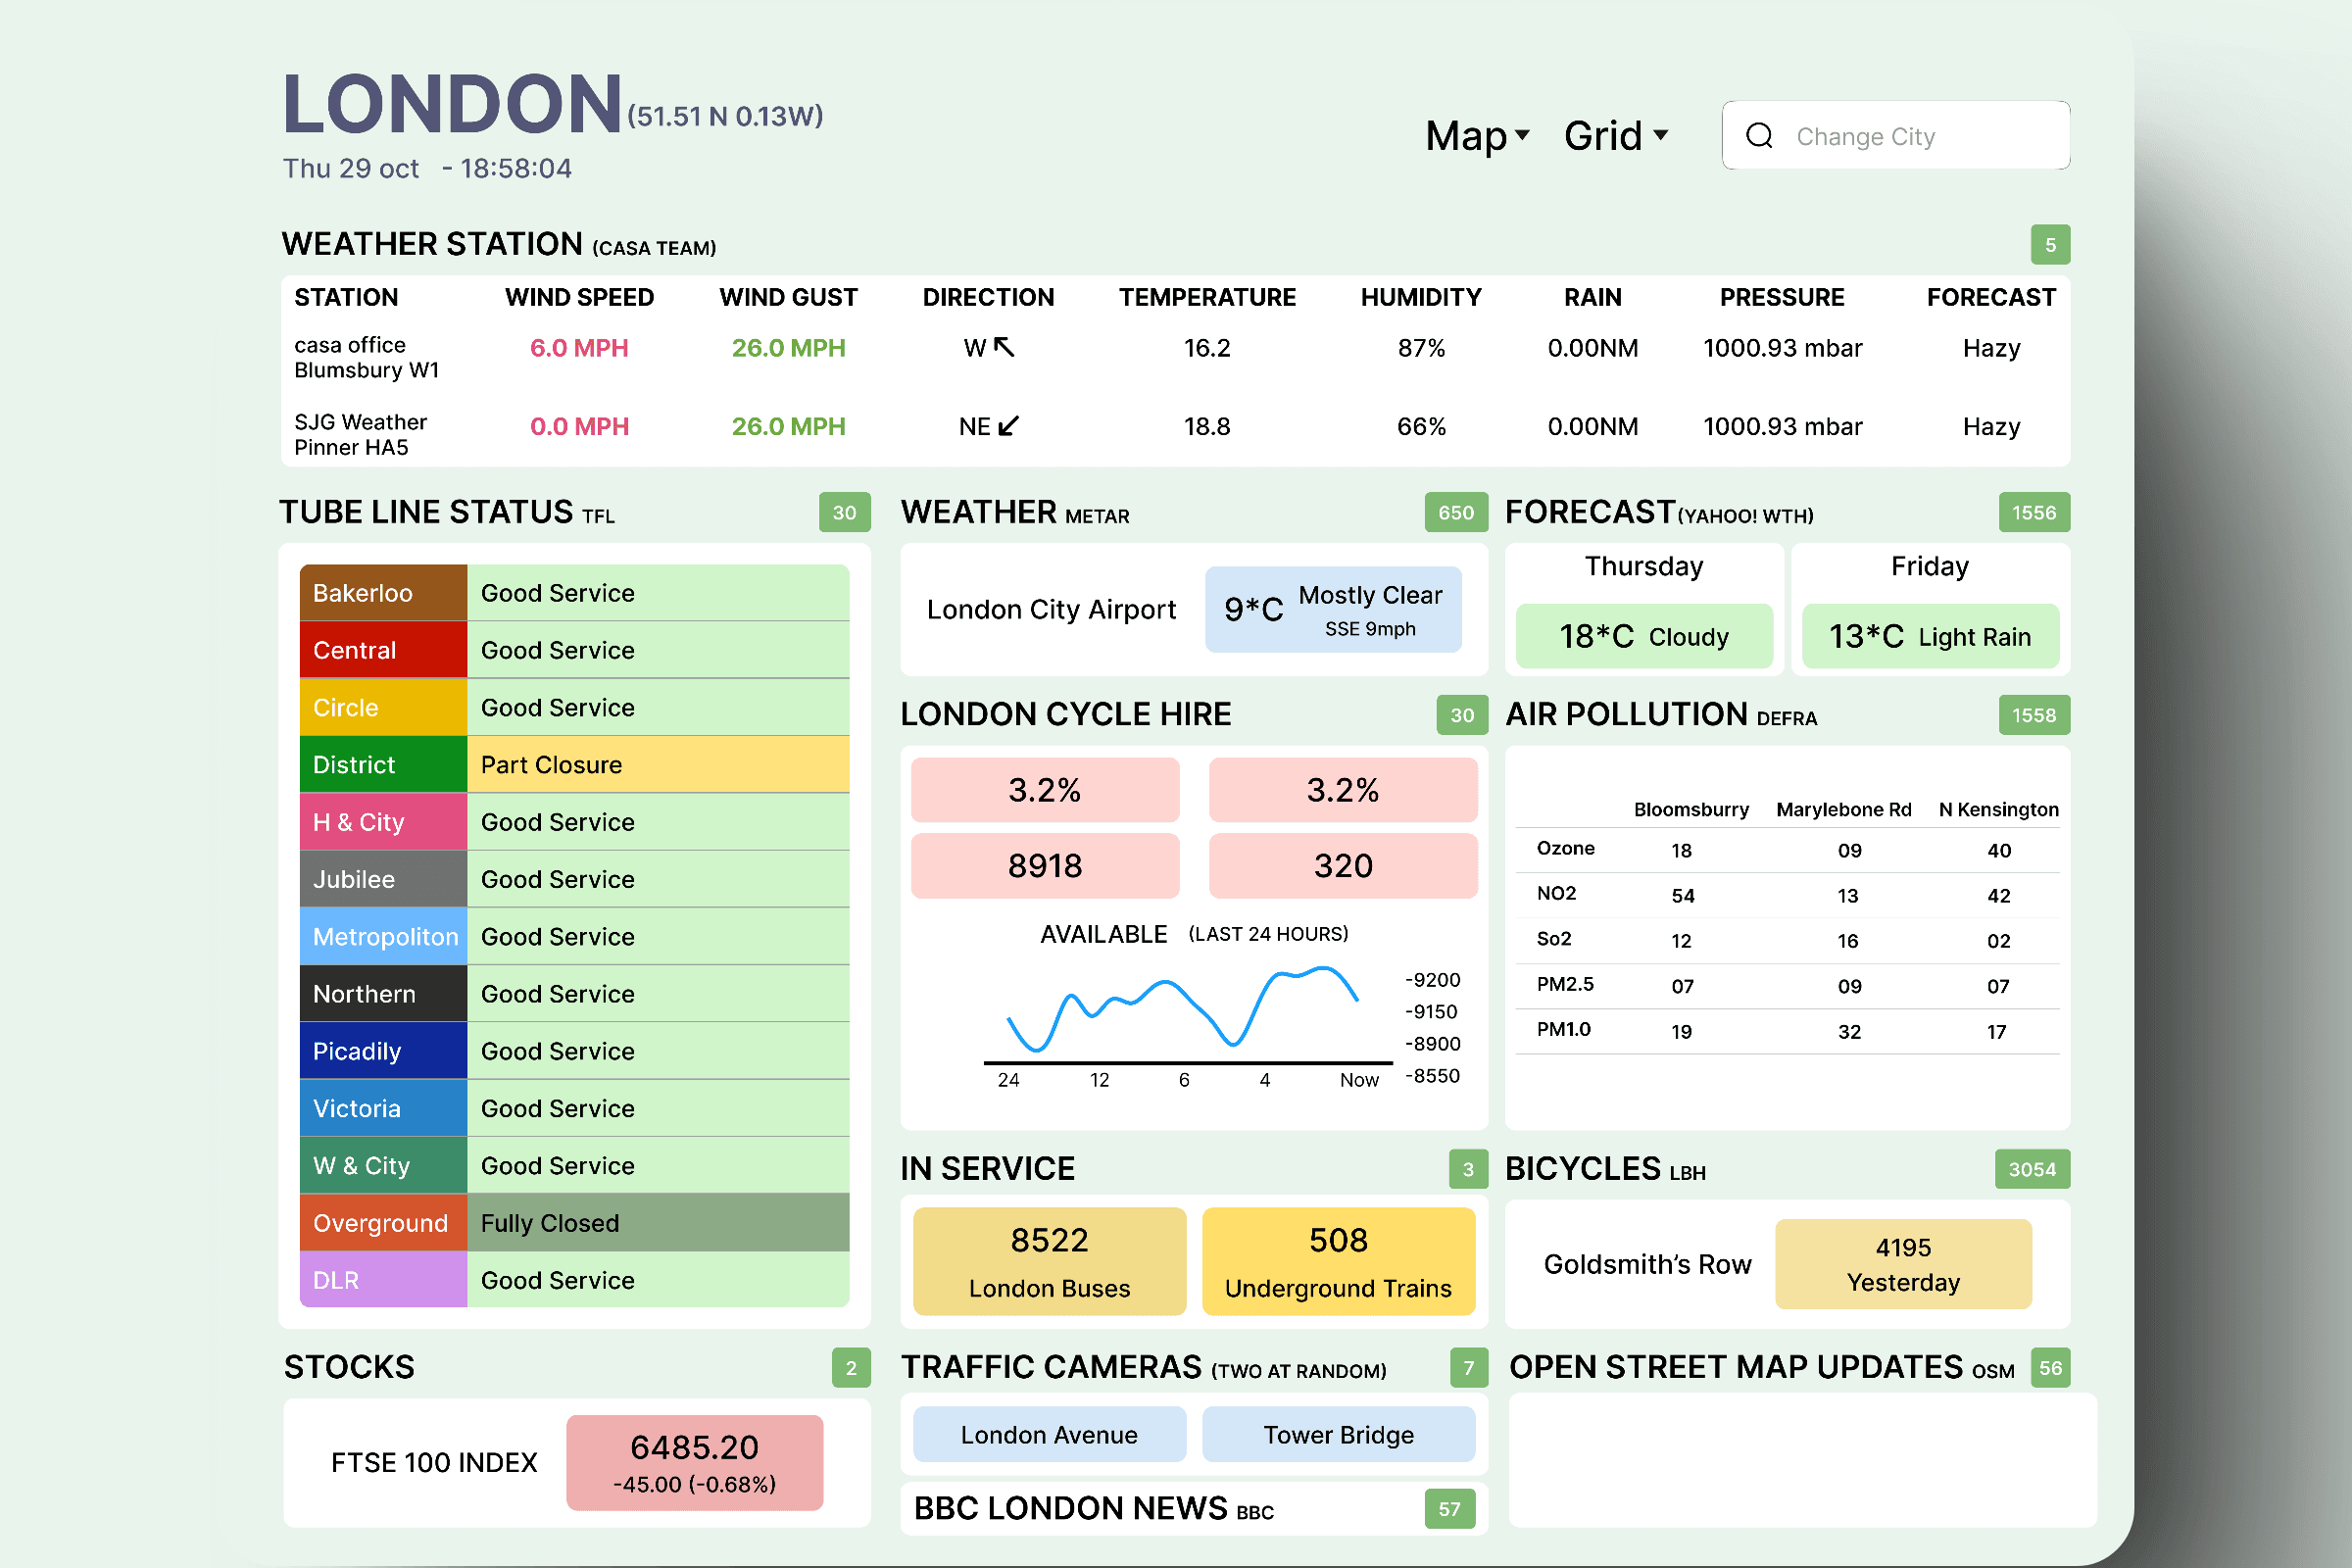The image size is (2352, 1568).
Task: Click the FTSE 100 index value box
Action: coord(694,1463)
